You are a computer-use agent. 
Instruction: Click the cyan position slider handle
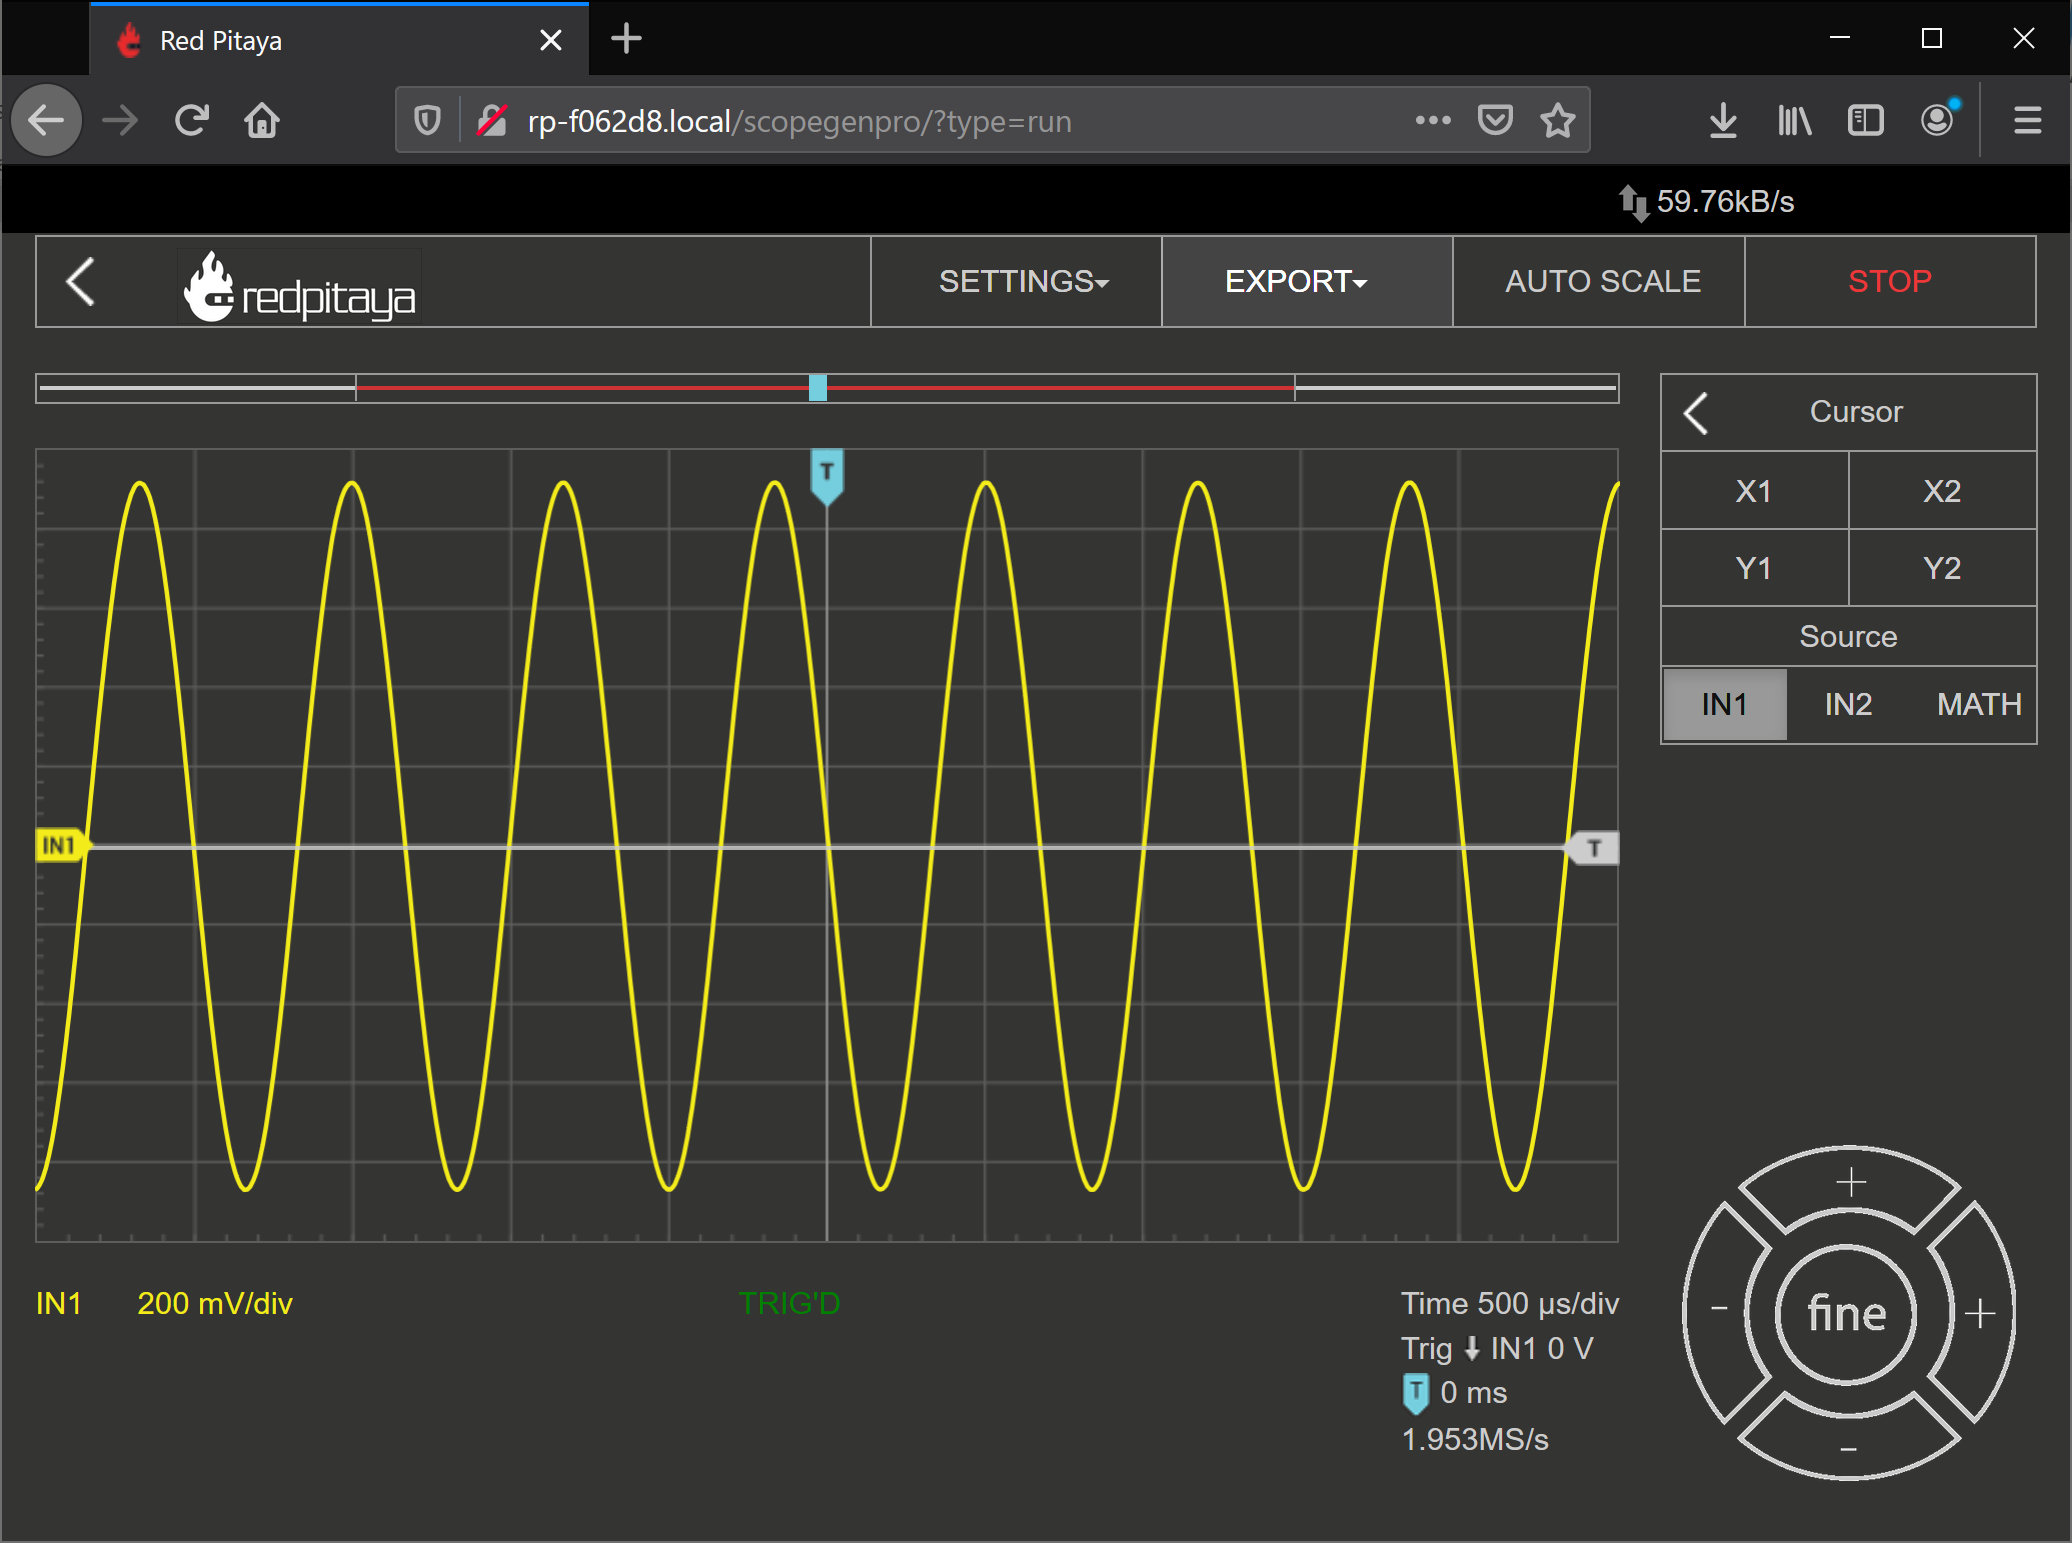click(x=818, y=388)
